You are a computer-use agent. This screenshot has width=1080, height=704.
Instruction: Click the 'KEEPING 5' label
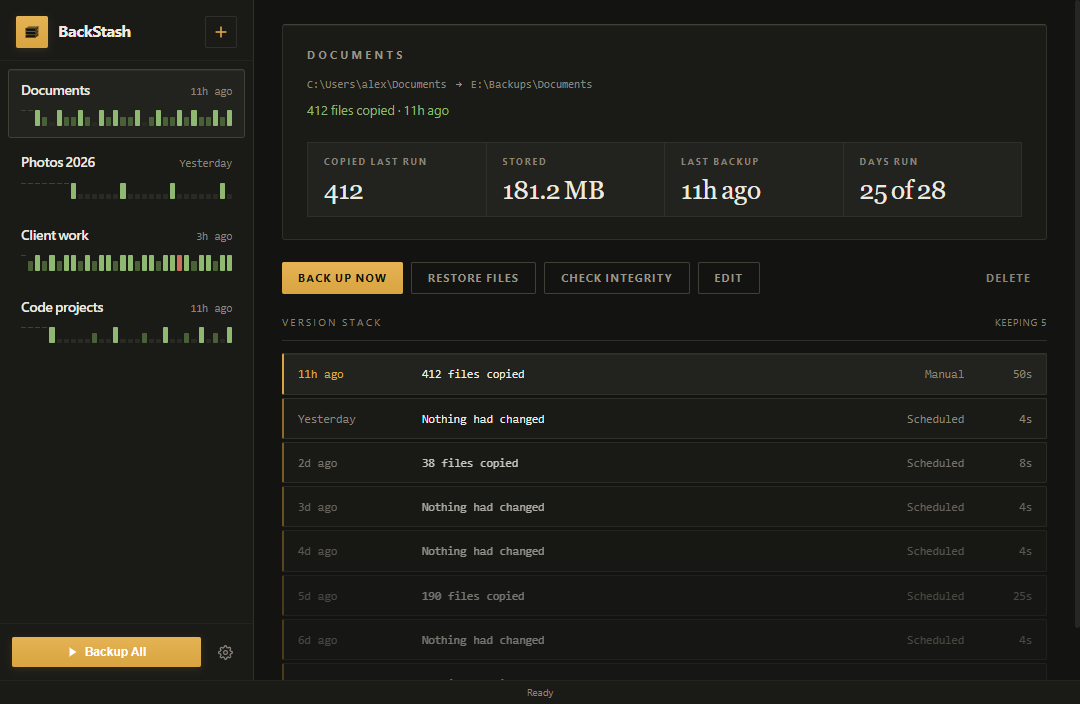pos(1020,322)
